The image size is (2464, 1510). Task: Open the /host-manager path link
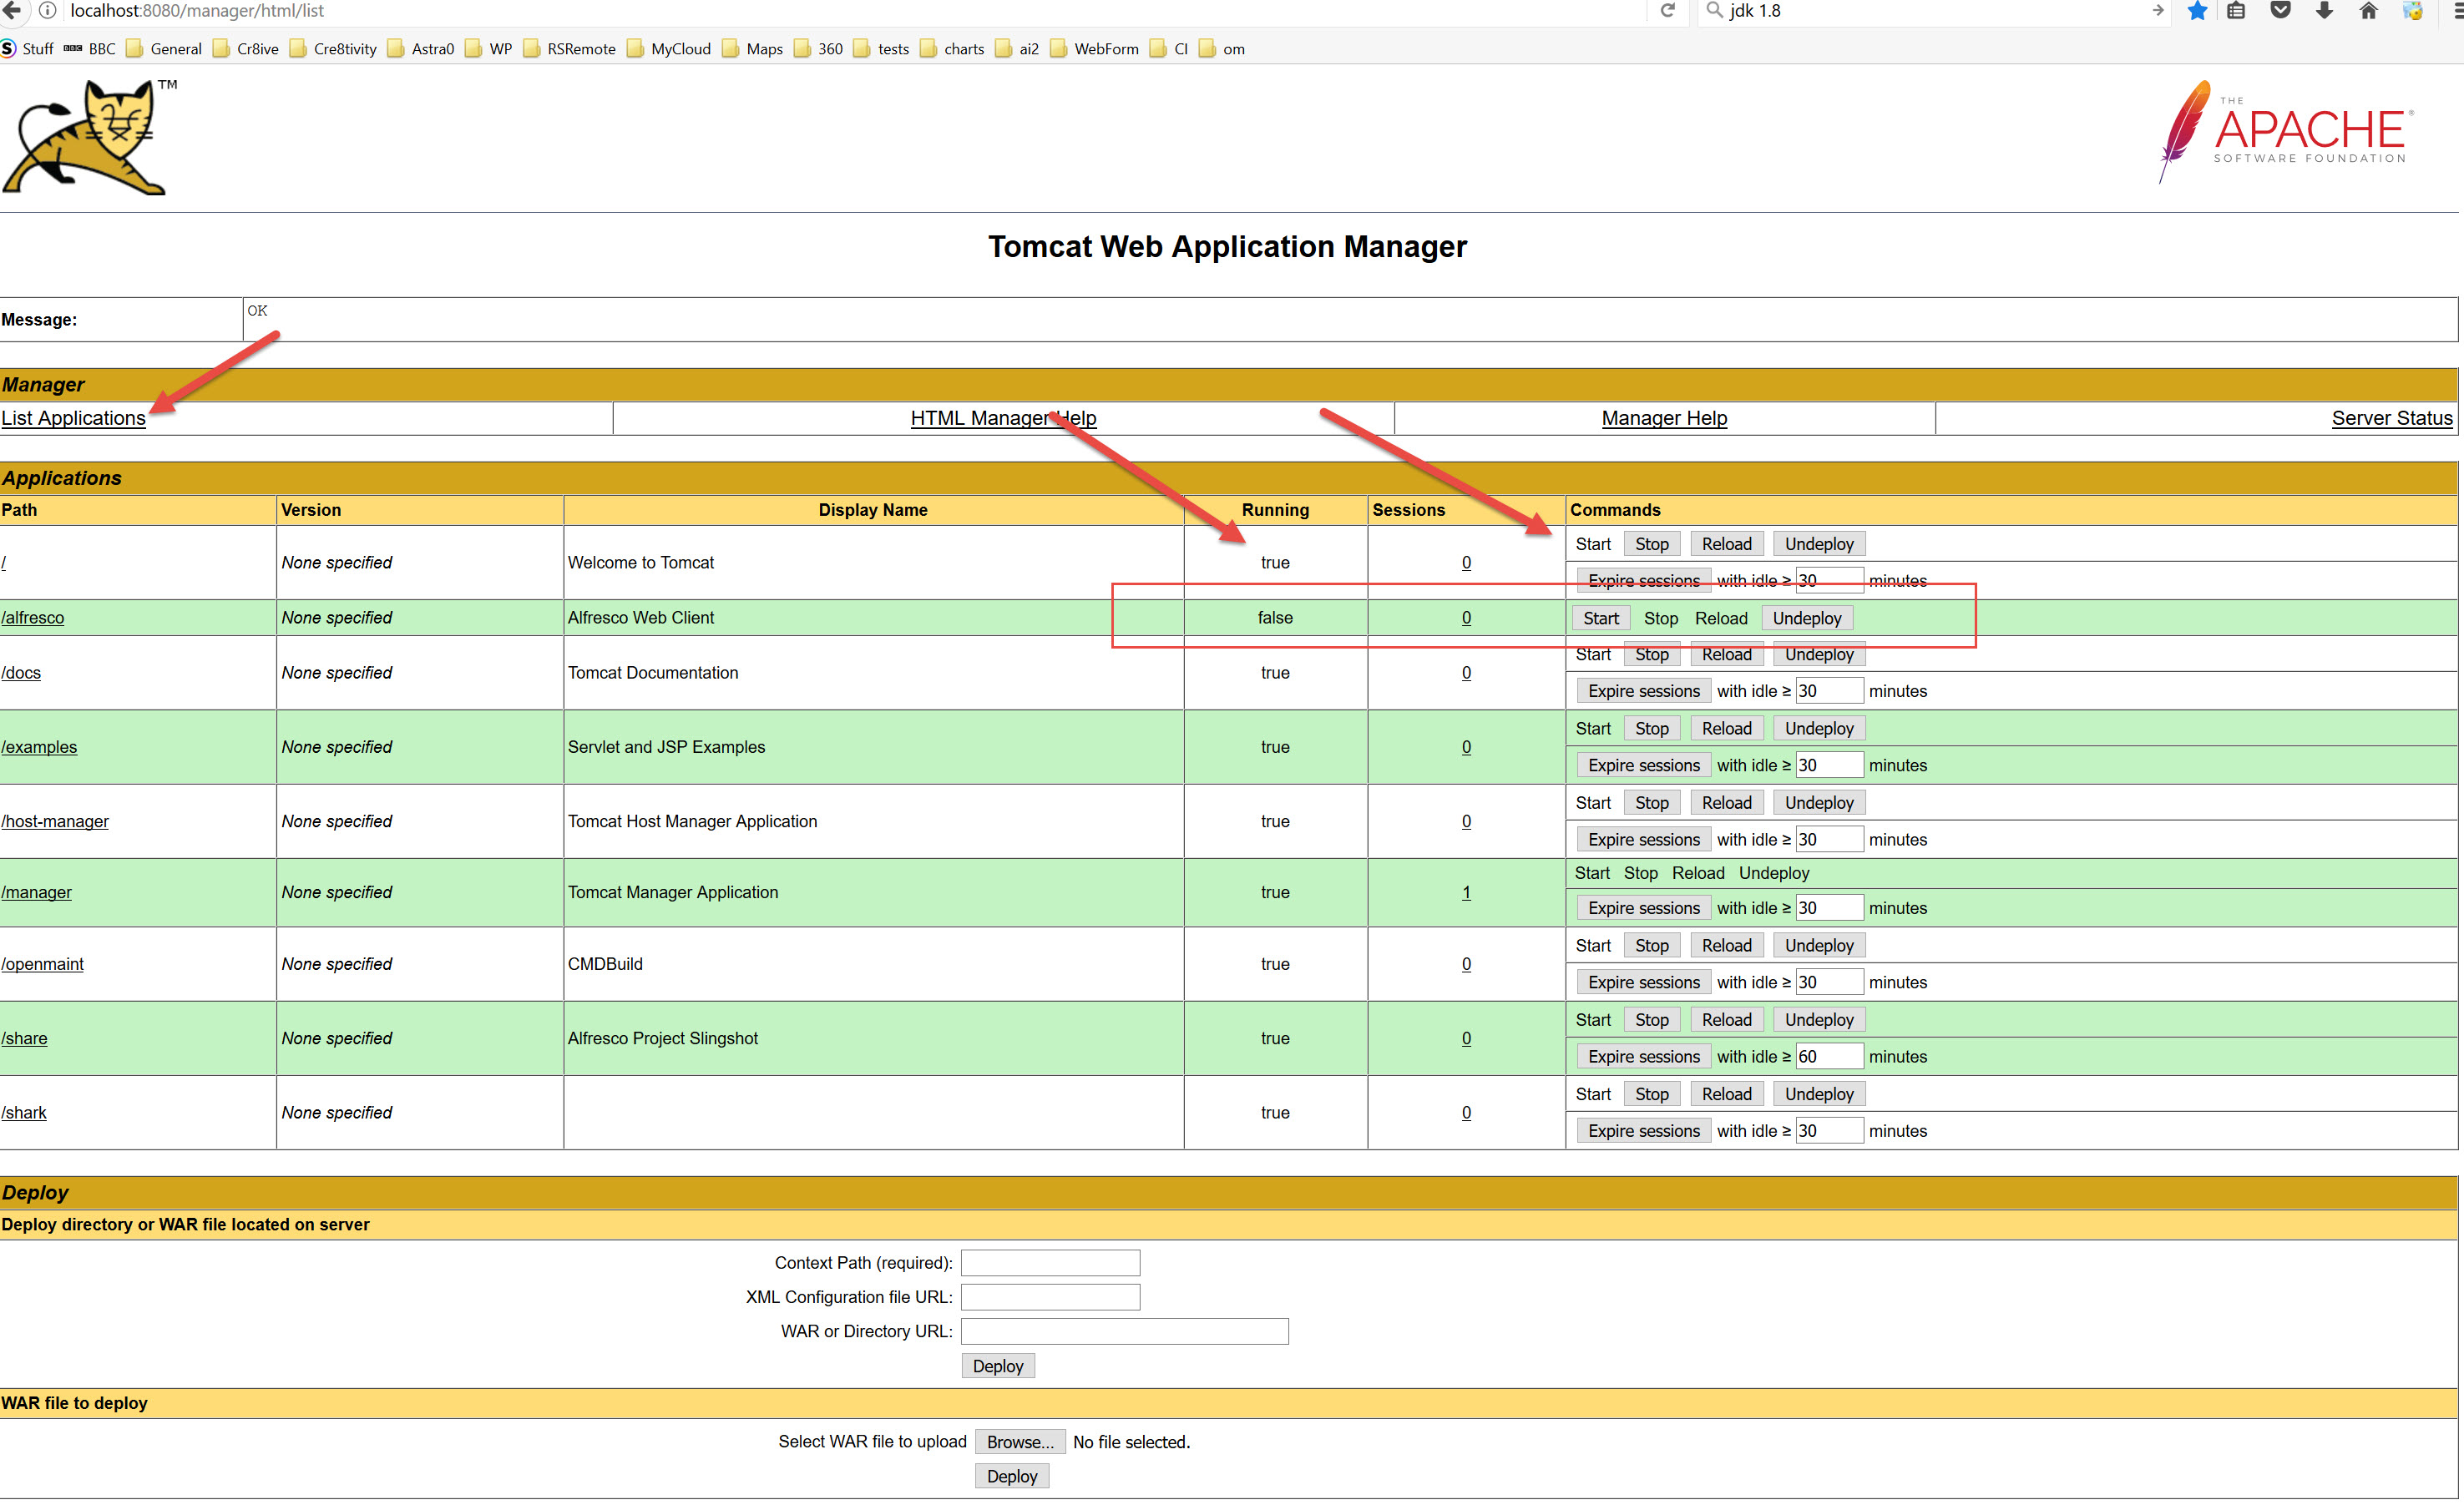55,821
